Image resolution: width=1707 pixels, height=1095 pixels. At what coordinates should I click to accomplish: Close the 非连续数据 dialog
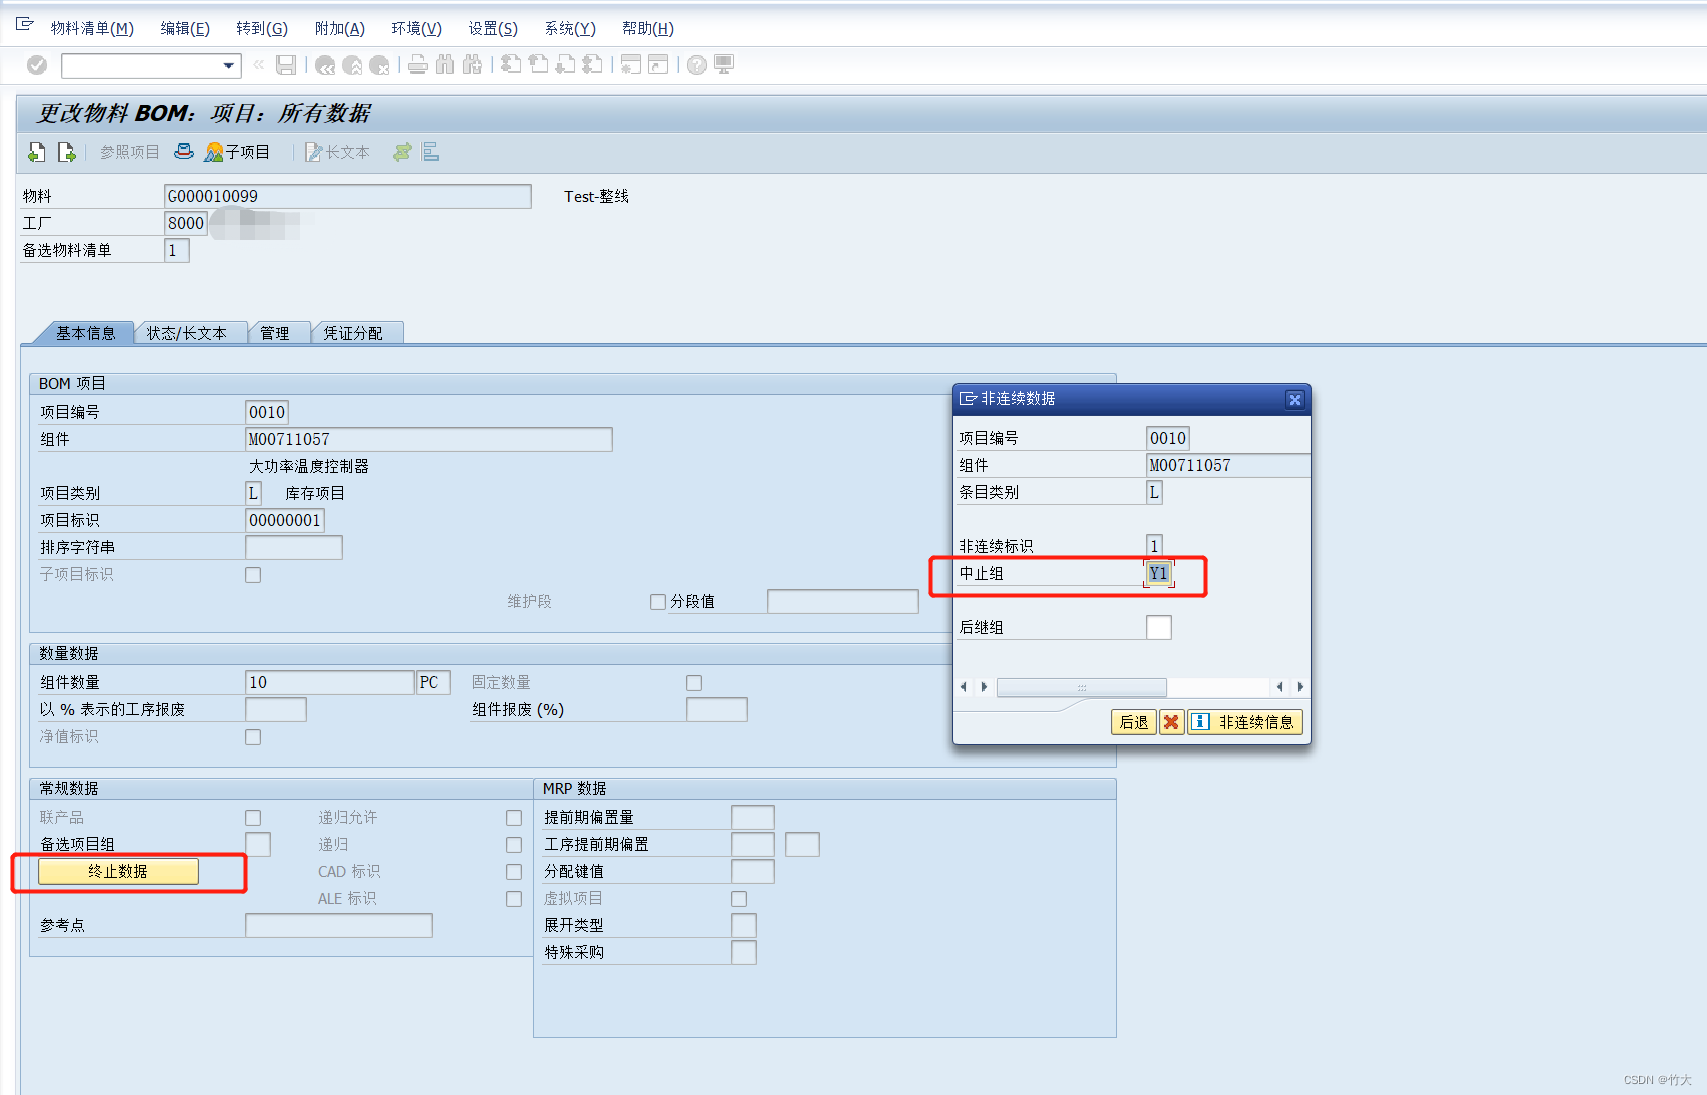(x=1294, y=400)
